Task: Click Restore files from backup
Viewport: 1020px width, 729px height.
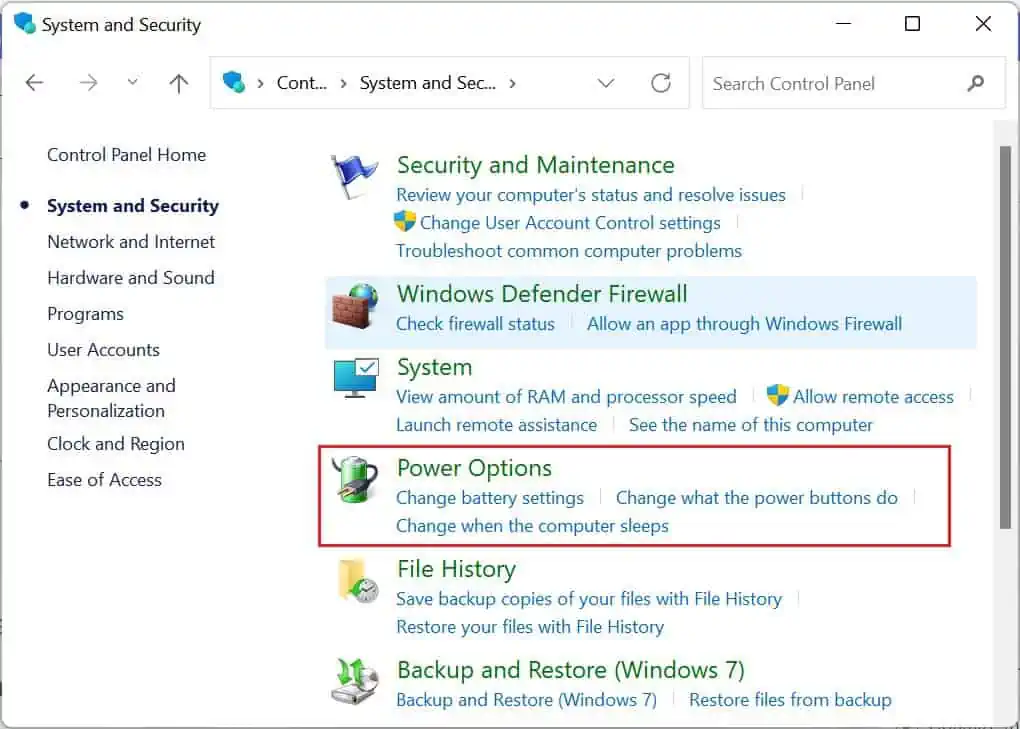Action: (790, 700)
